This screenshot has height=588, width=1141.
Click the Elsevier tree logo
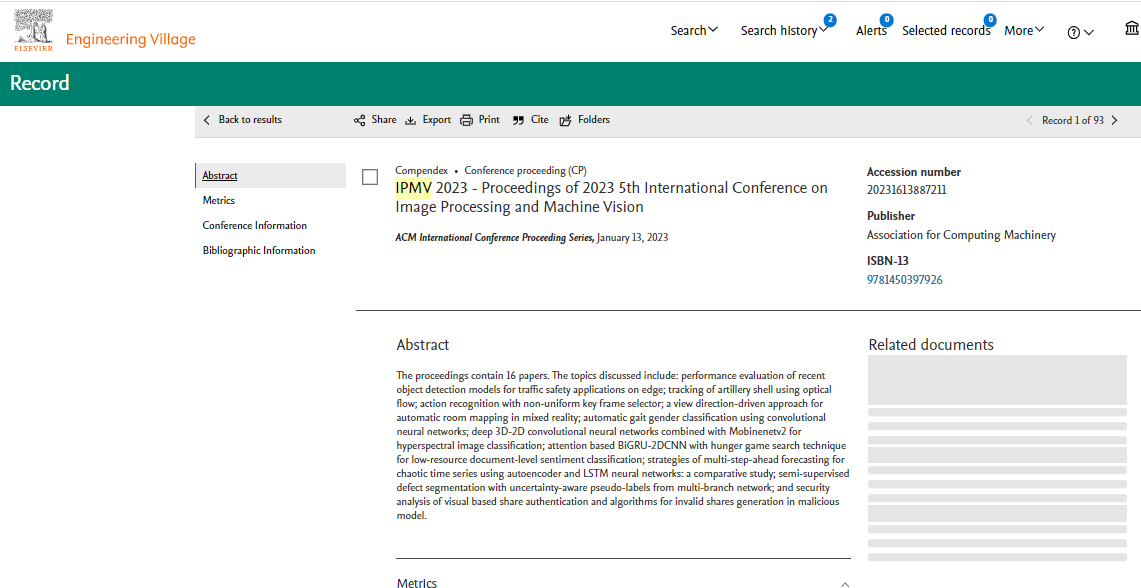click(x=33, y=31)
